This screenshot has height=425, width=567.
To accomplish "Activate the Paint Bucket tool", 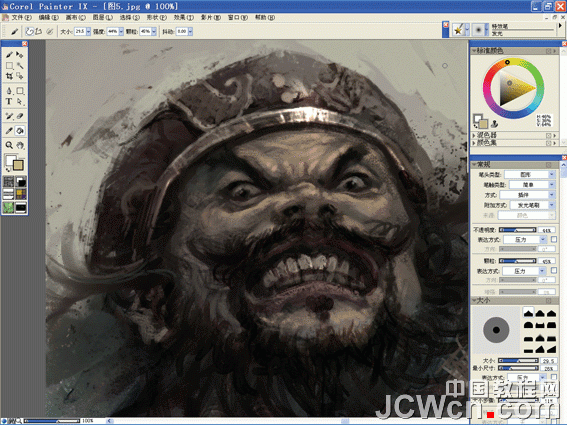I will 20,131.
